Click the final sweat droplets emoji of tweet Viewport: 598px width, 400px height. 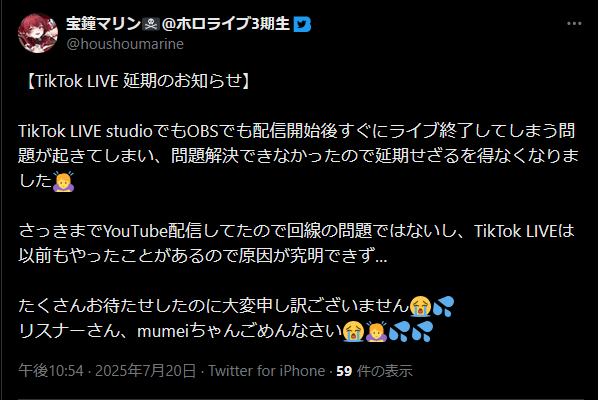tap(422, 331)
